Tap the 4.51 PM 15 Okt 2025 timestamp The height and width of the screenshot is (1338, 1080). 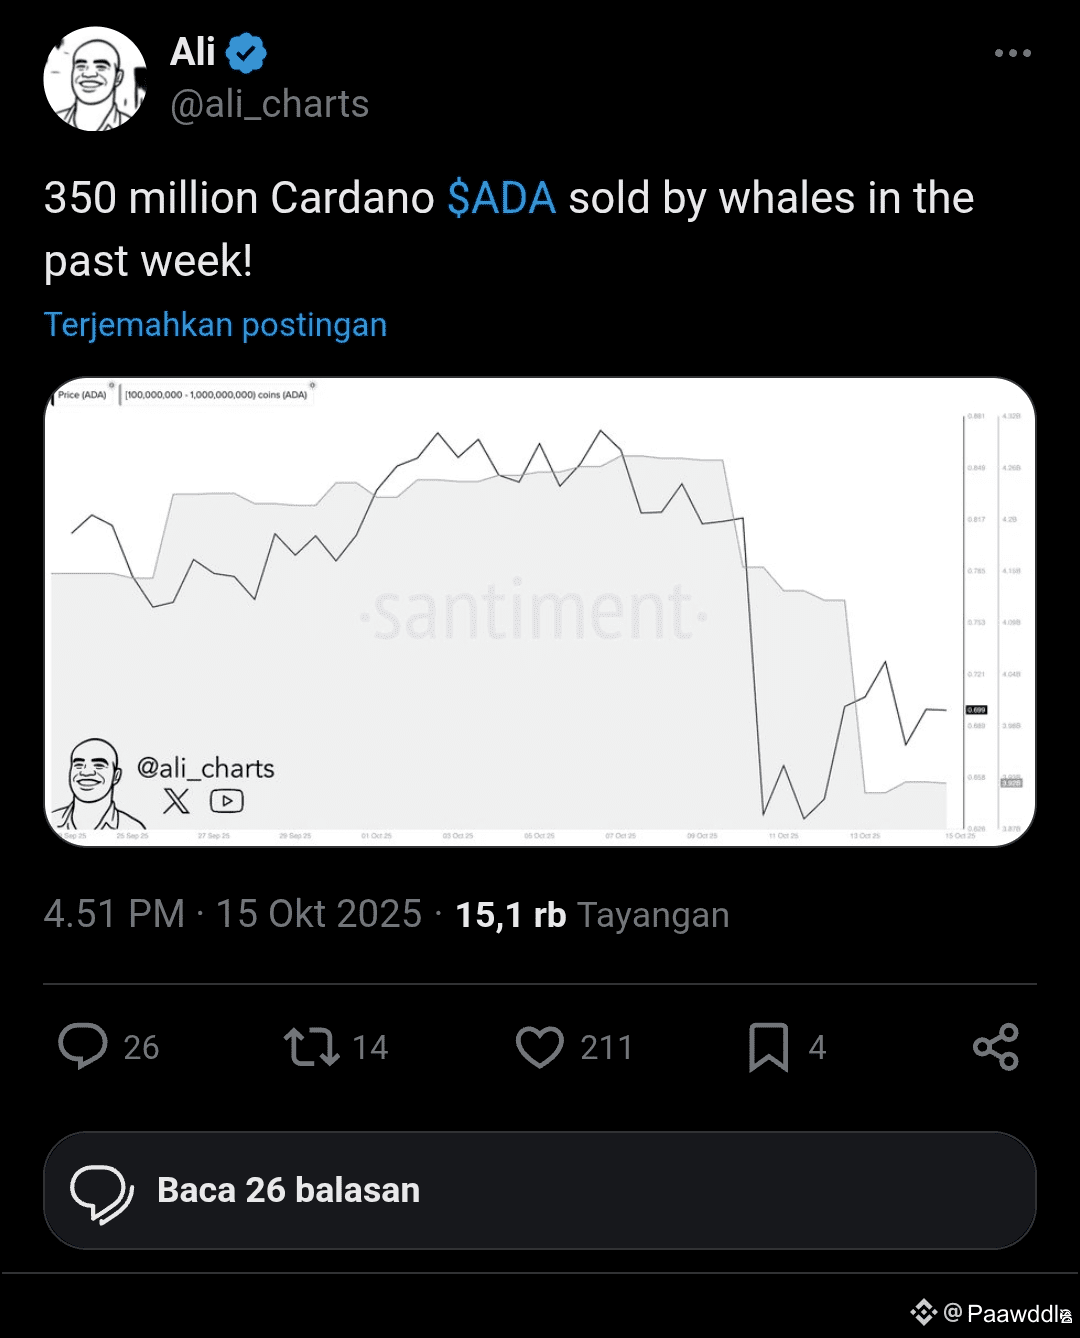click(x=233, y=915)
